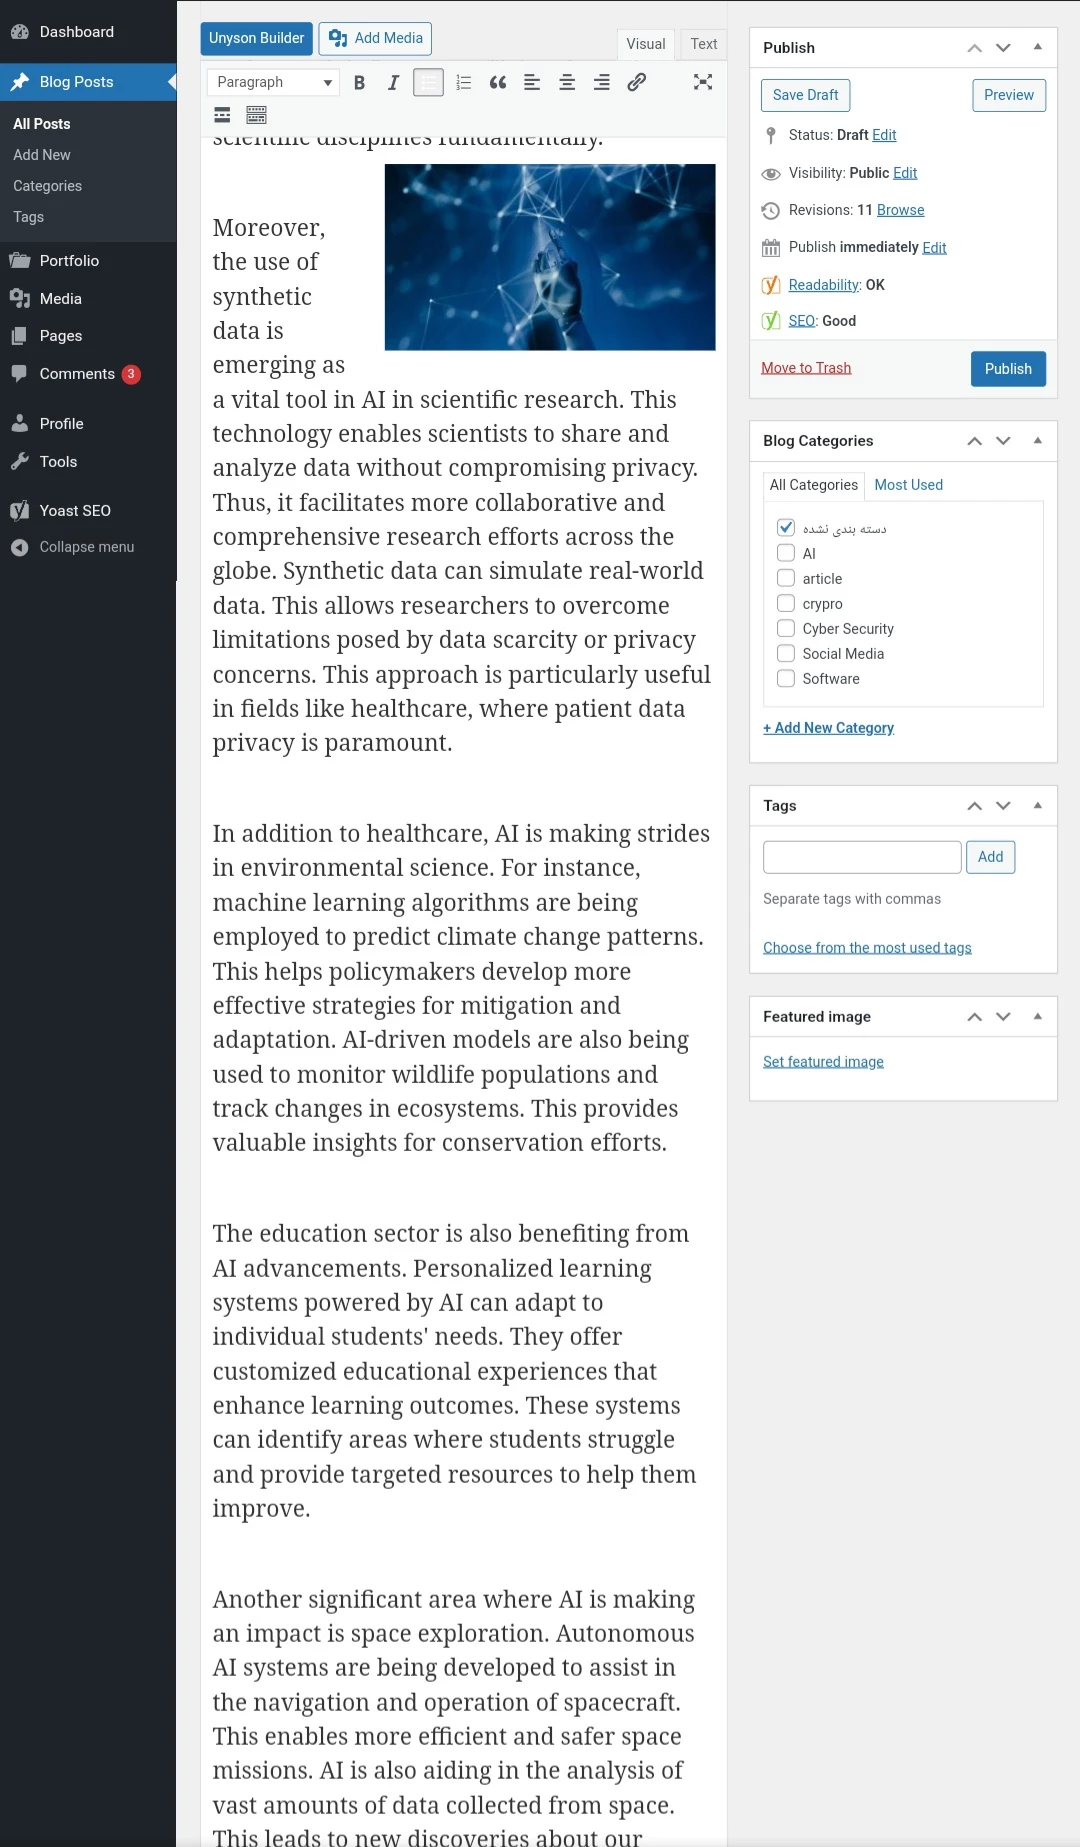Insert a Read More tag
This screenshot has height=1847, width=1080.
click(222, 116)
